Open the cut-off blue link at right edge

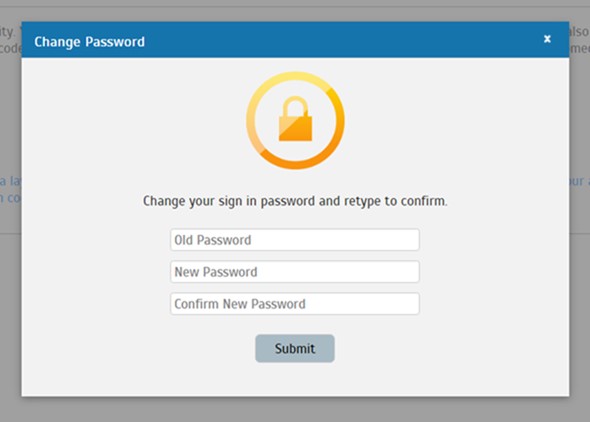pos(579,181)
